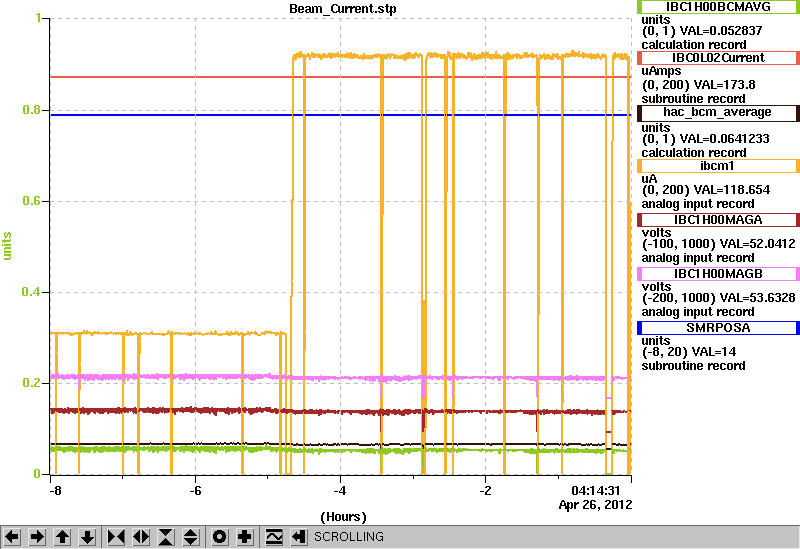The height and width of the screenshot is (549, 800).
Task: Select the IBC1H00MAGB curve legend button
Action: (718, 274)
